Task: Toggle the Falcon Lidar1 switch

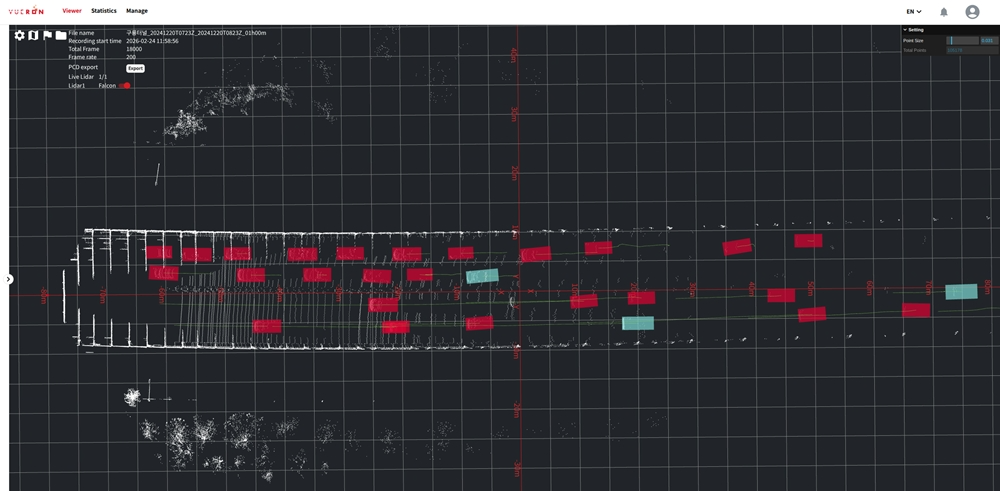Action: point(125,86)
